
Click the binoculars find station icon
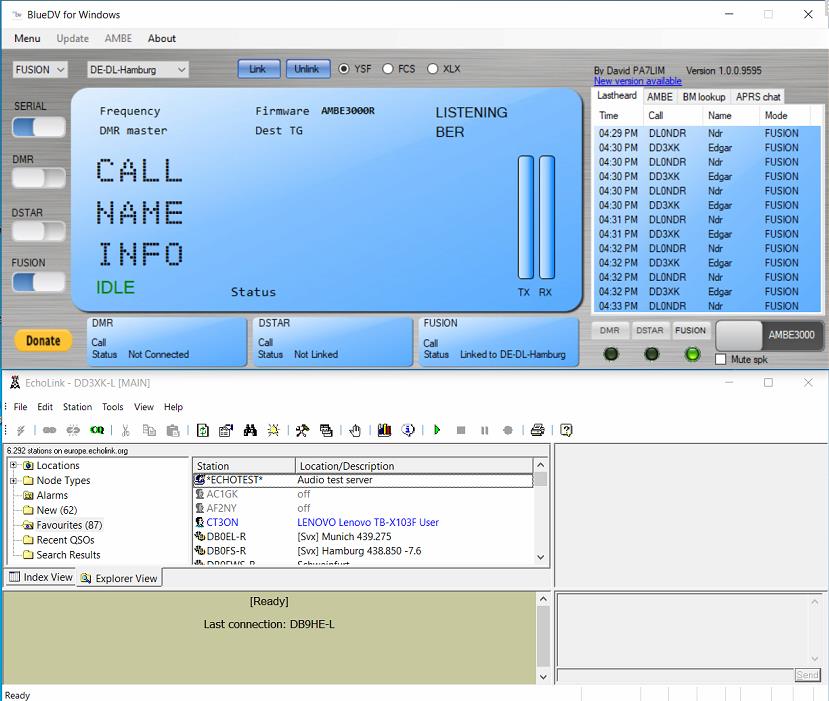coord(250,430)
